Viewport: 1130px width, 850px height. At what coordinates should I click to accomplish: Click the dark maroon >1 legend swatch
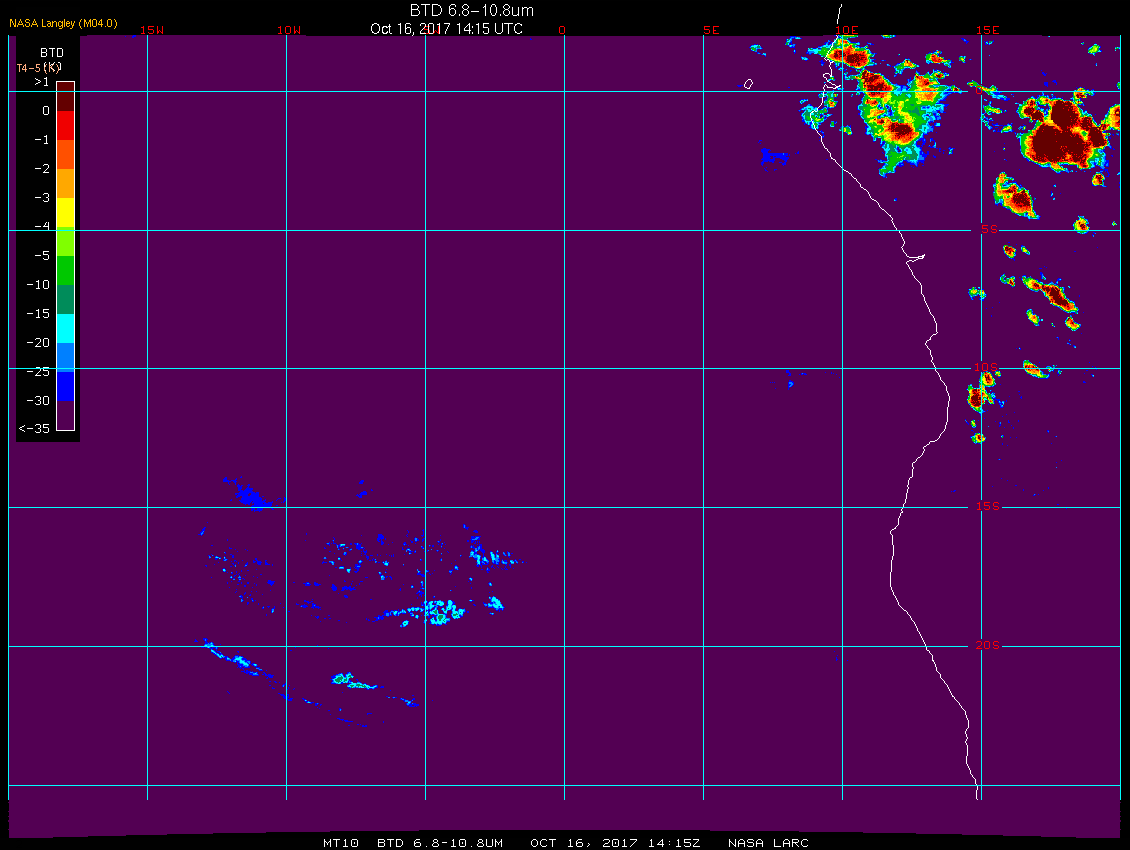(x=66, y=96)
